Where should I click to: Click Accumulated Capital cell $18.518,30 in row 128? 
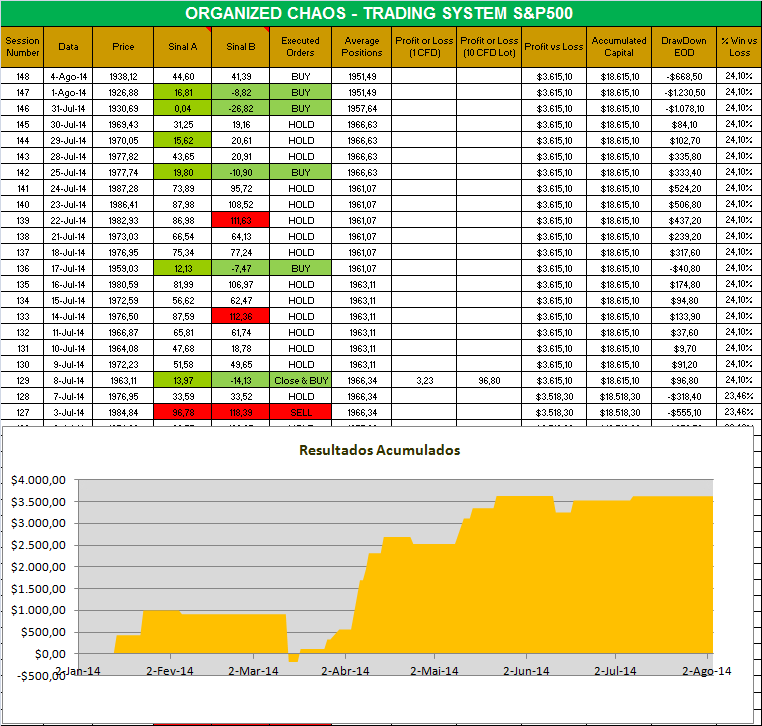click(x=619, y=397)
